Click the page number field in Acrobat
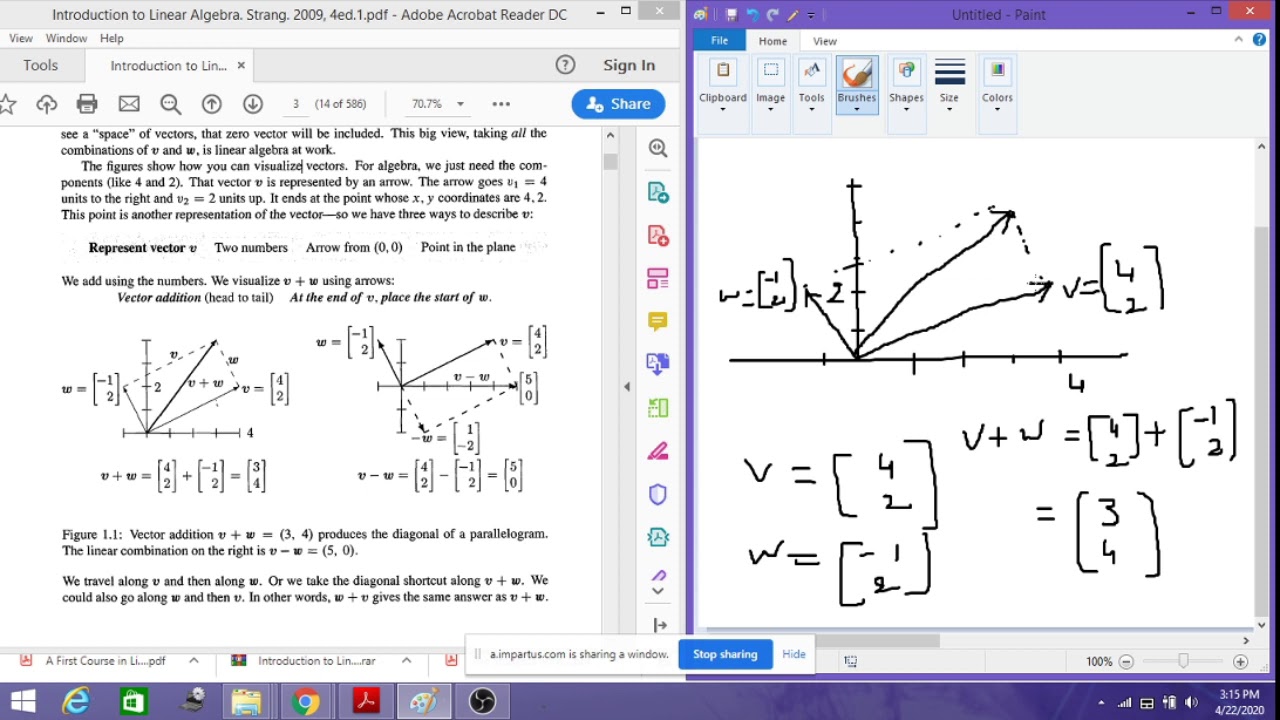Image resolution: width=1280 pixels, height=720 pixels. tap(295, 104)
